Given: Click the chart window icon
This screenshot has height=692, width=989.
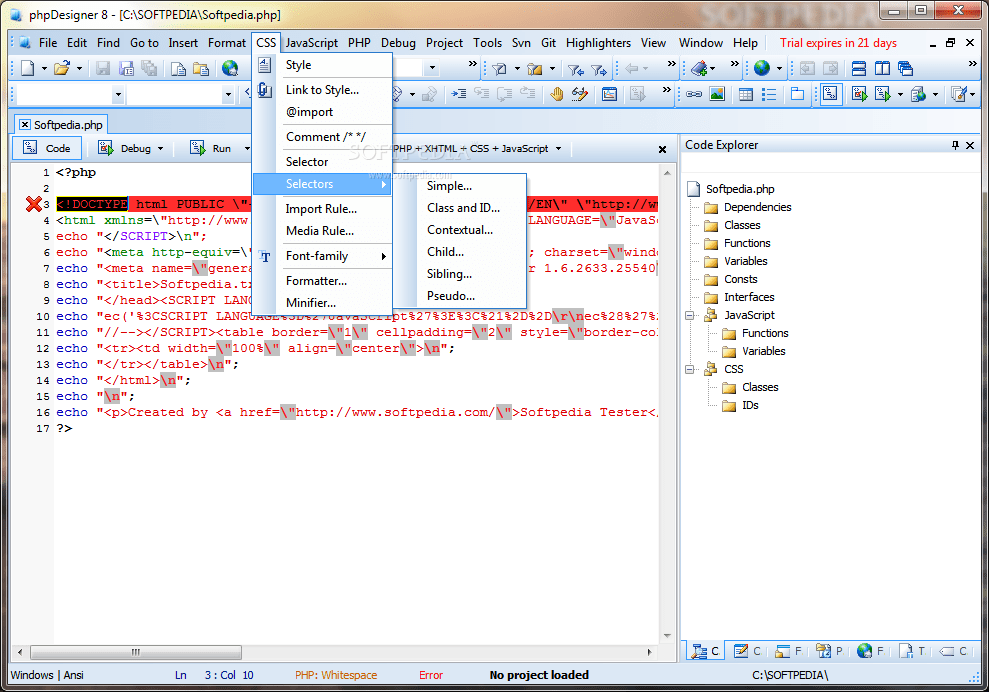Looking at the screenshot, I should (x=609, y=94).
